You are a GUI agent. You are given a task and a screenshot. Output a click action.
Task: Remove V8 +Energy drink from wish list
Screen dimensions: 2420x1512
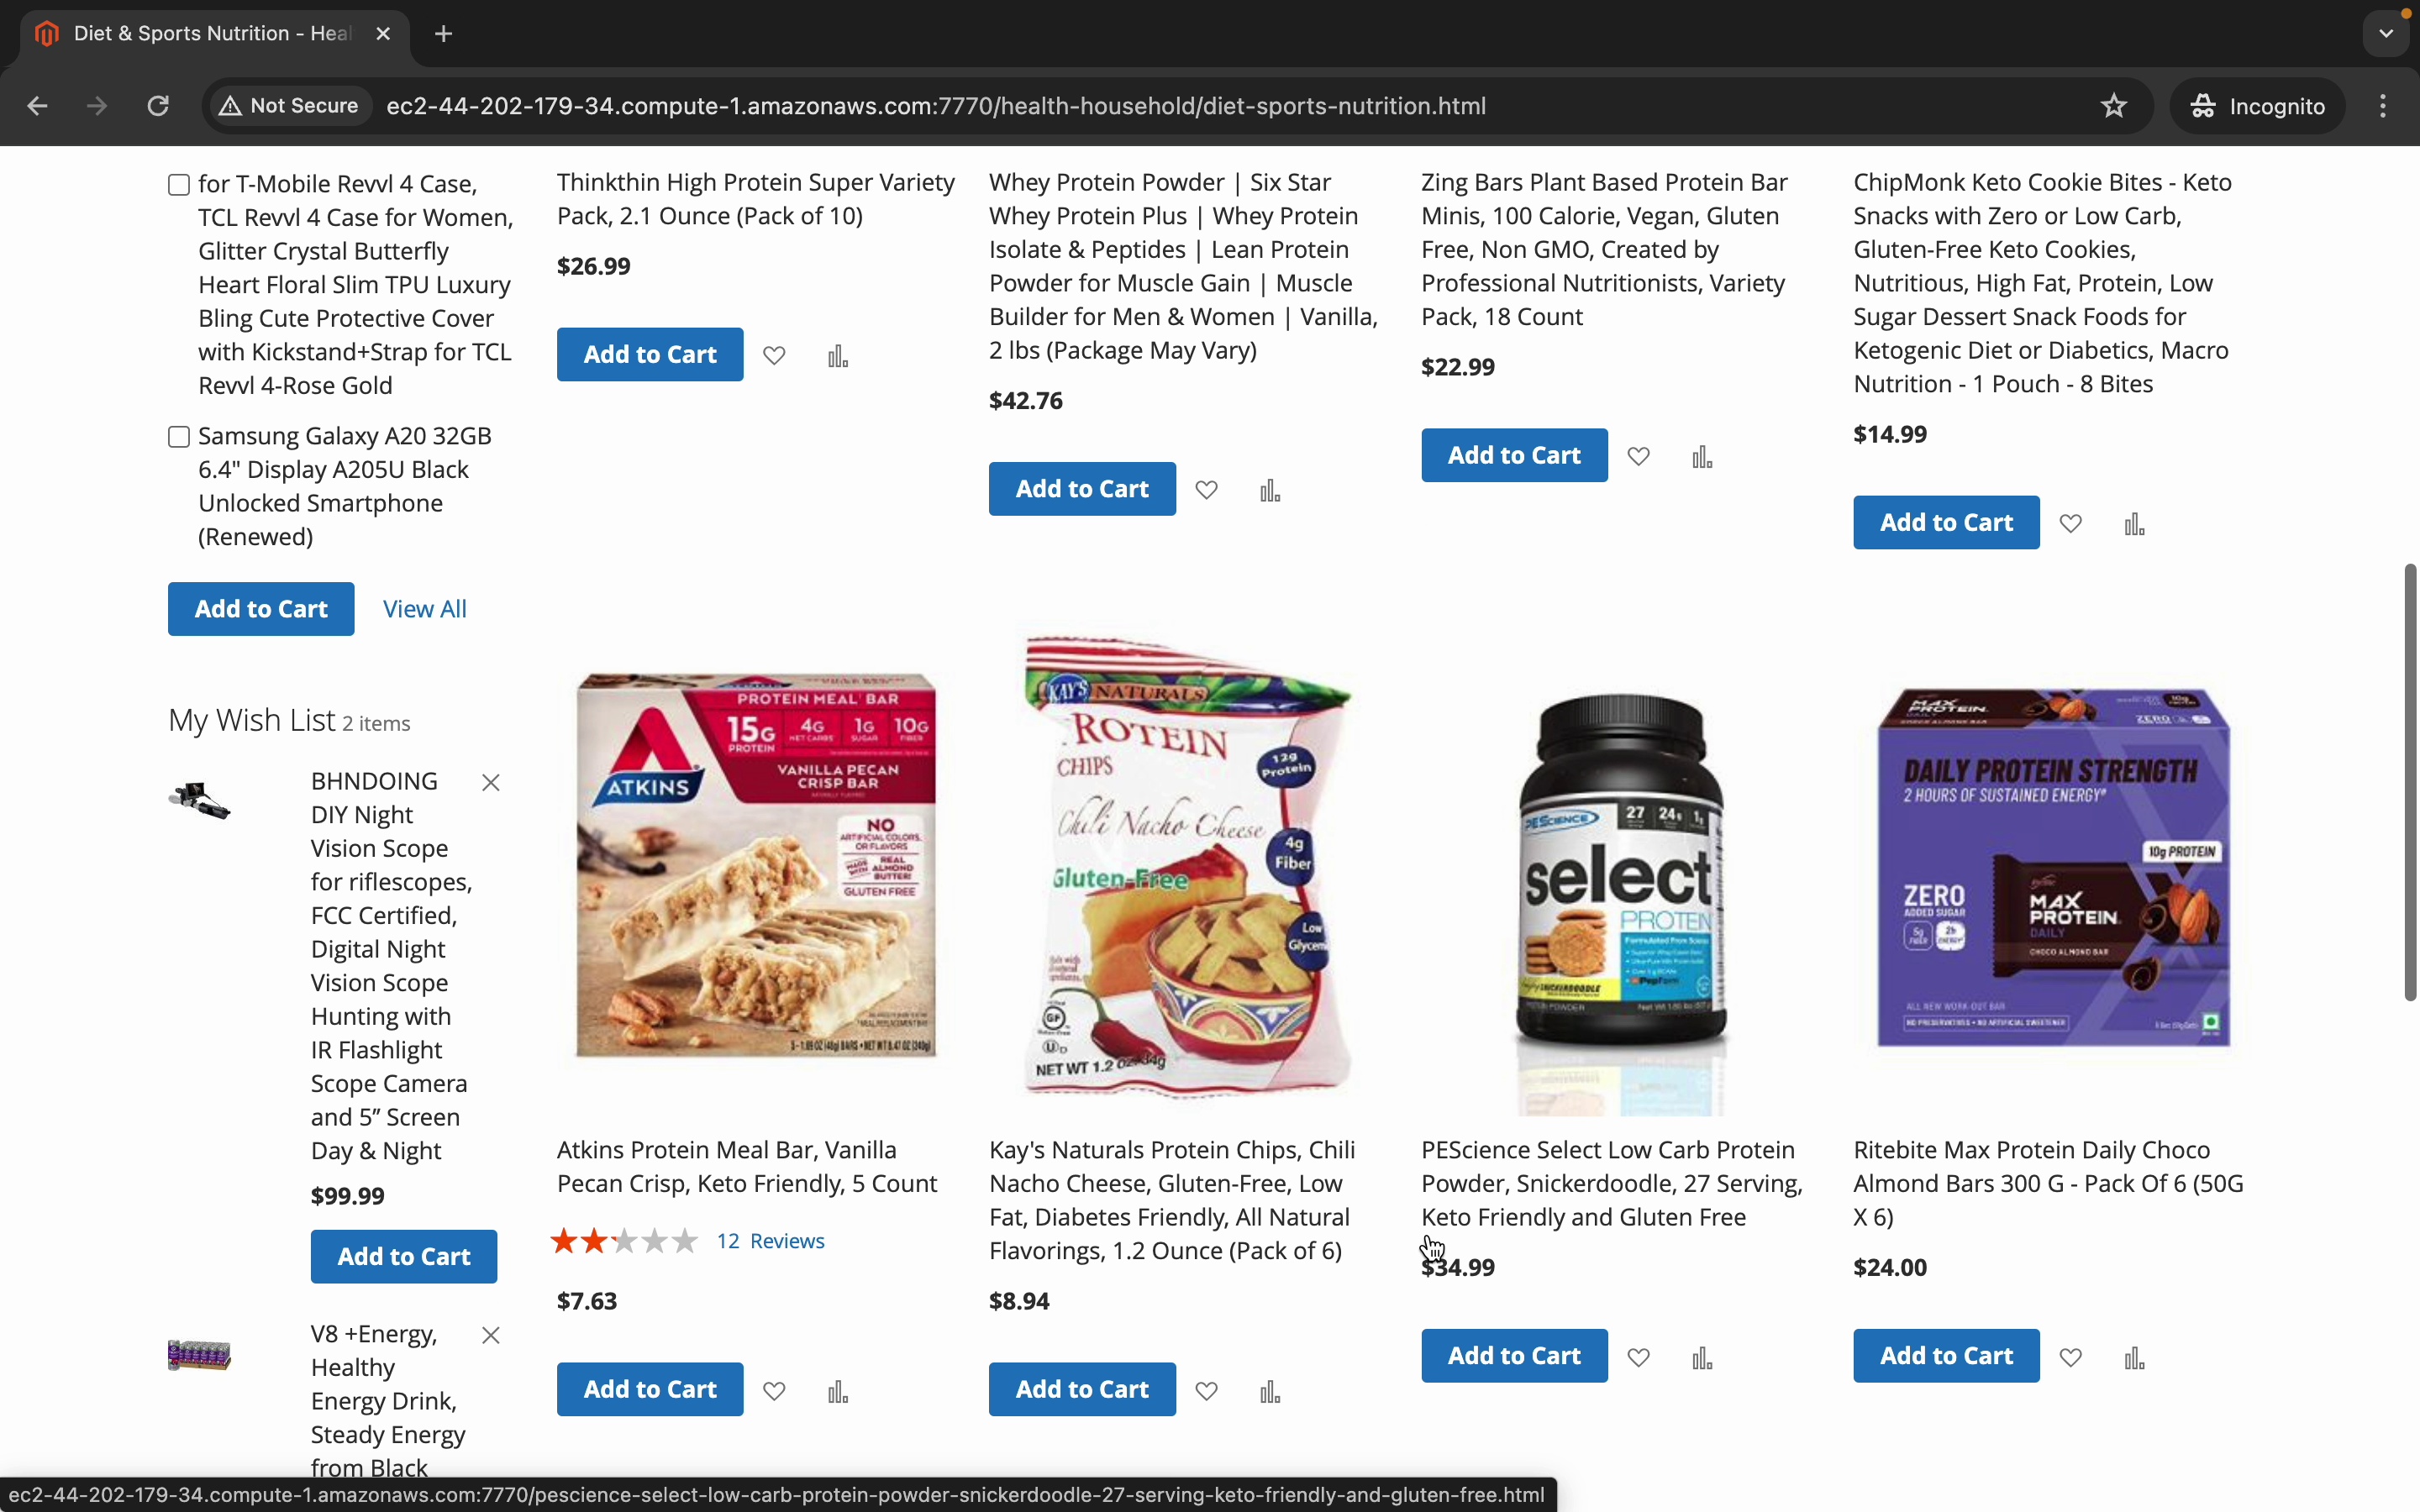[491, 1335]
